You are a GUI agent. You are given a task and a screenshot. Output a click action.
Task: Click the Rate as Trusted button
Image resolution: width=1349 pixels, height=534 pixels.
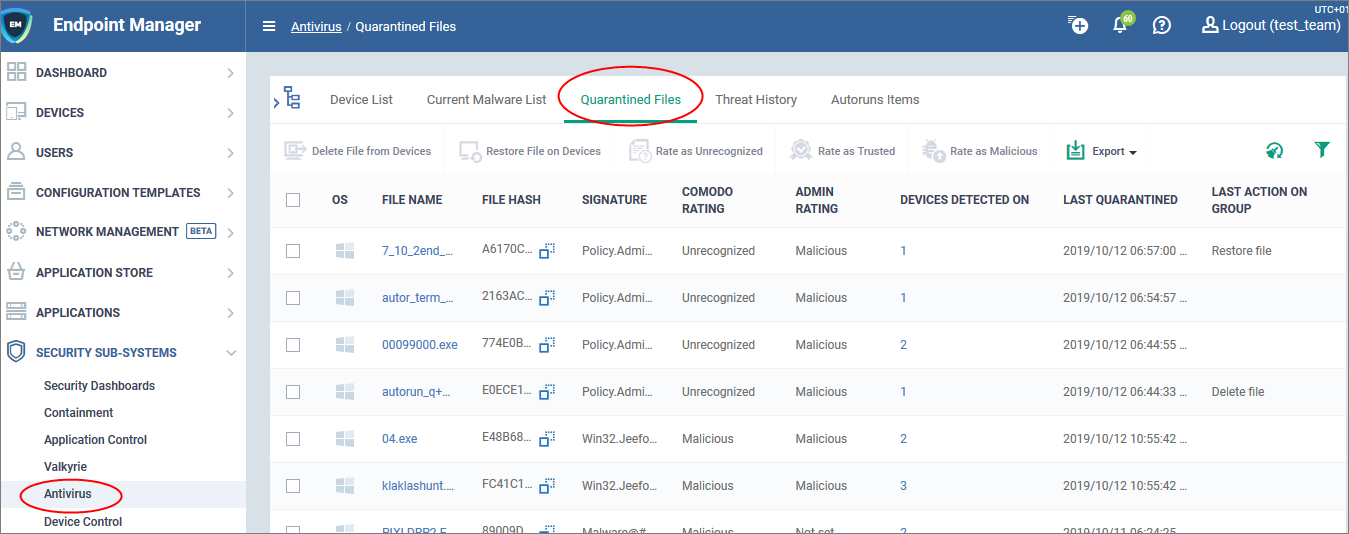tap(842, 151)
